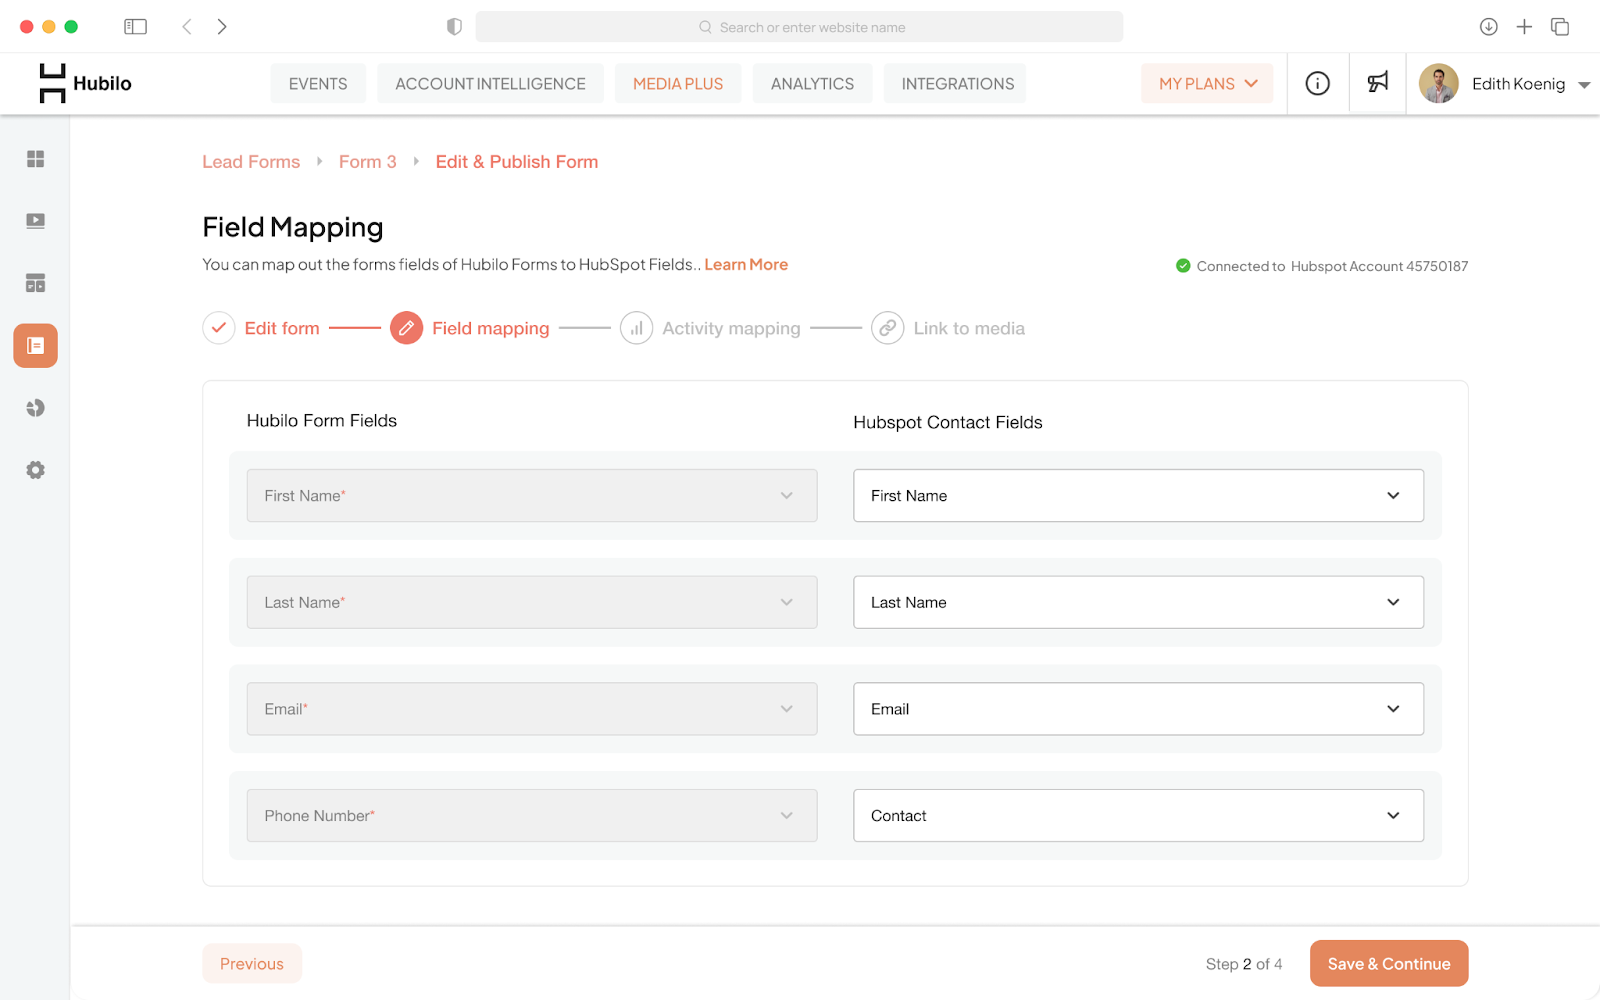Viewport: 1600px width, 1000px height.
Task: Open the Analytics menu
Action: coord(812,84)
